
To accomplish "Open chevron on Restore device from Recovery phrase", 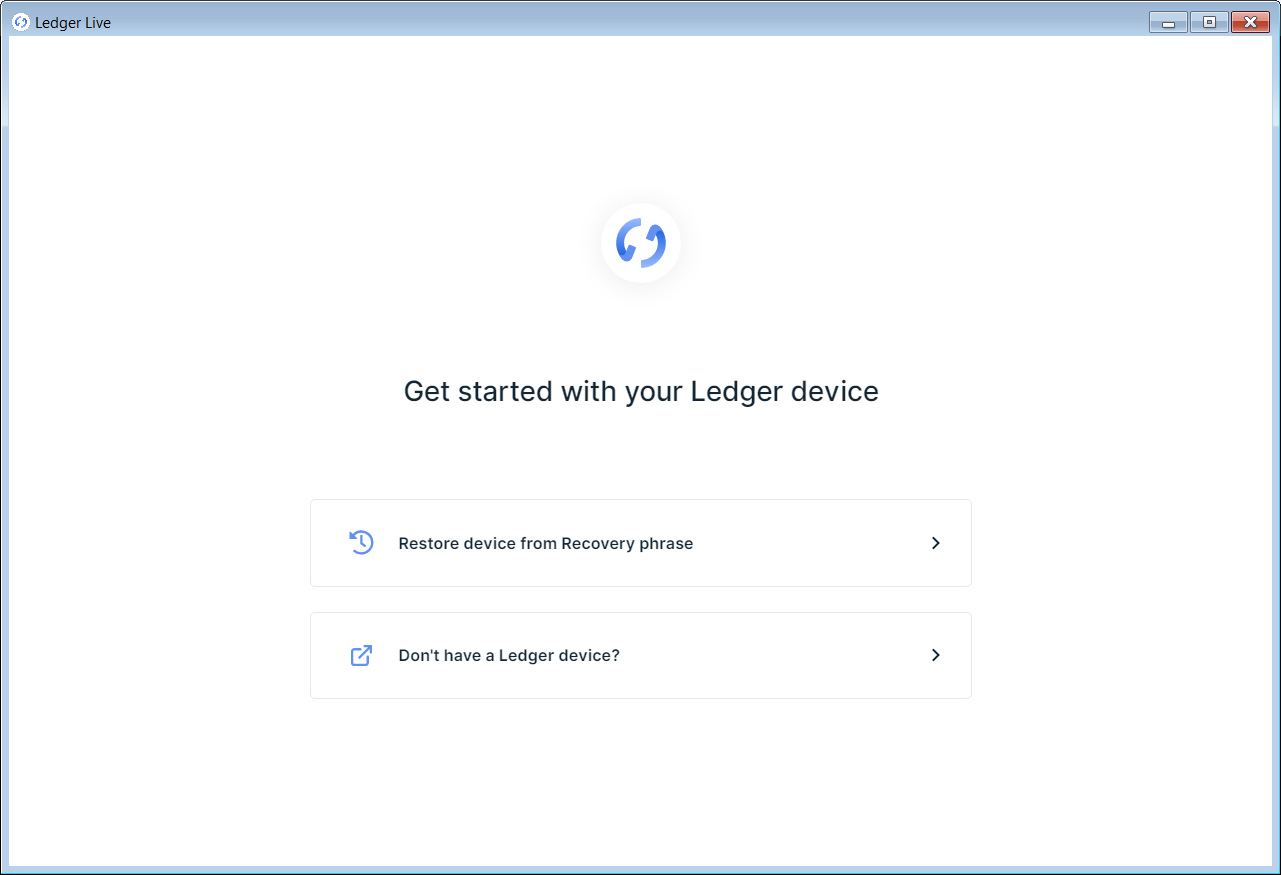I will click(936, 543).
